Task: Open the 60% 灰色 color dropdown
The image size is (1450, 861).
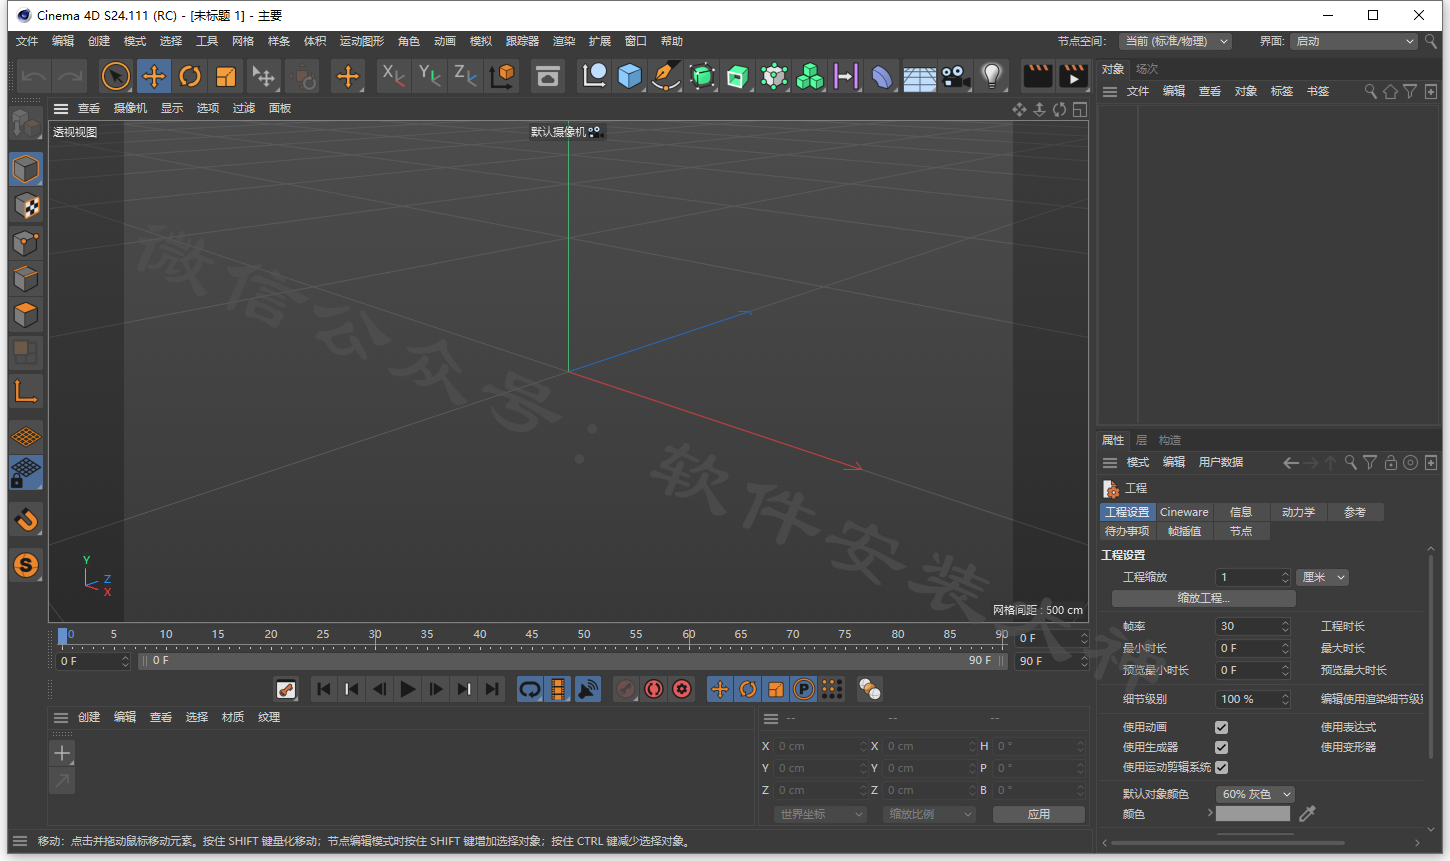Action: 1255,794
